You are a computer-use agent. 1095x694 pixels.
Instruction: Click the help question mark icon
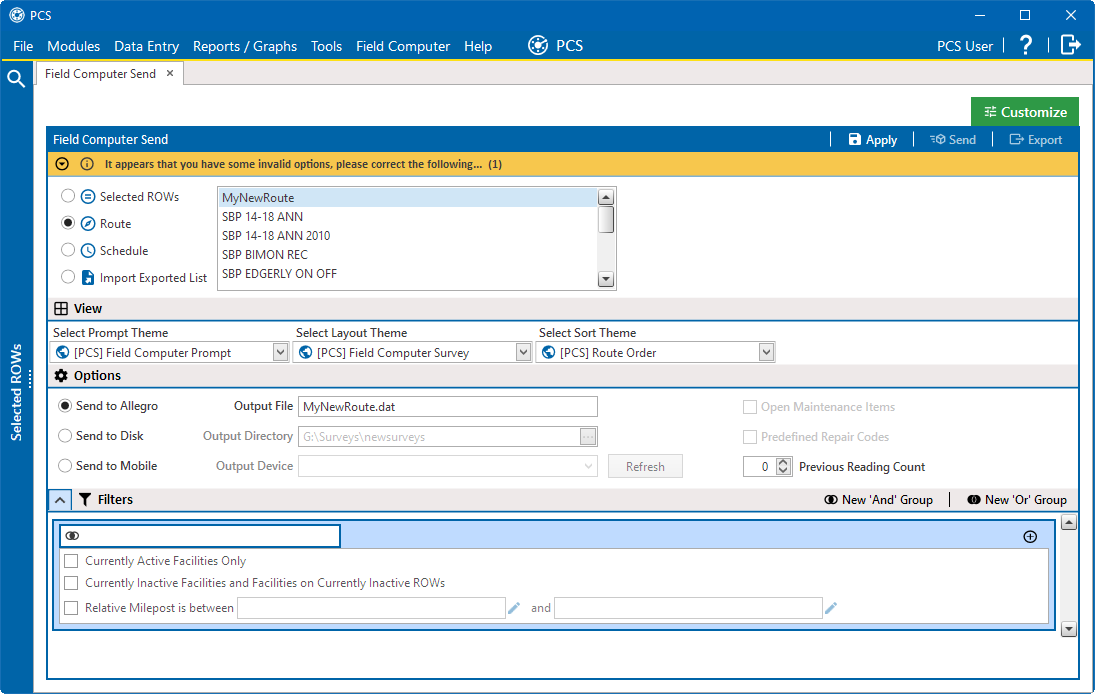pos(1026,45)
